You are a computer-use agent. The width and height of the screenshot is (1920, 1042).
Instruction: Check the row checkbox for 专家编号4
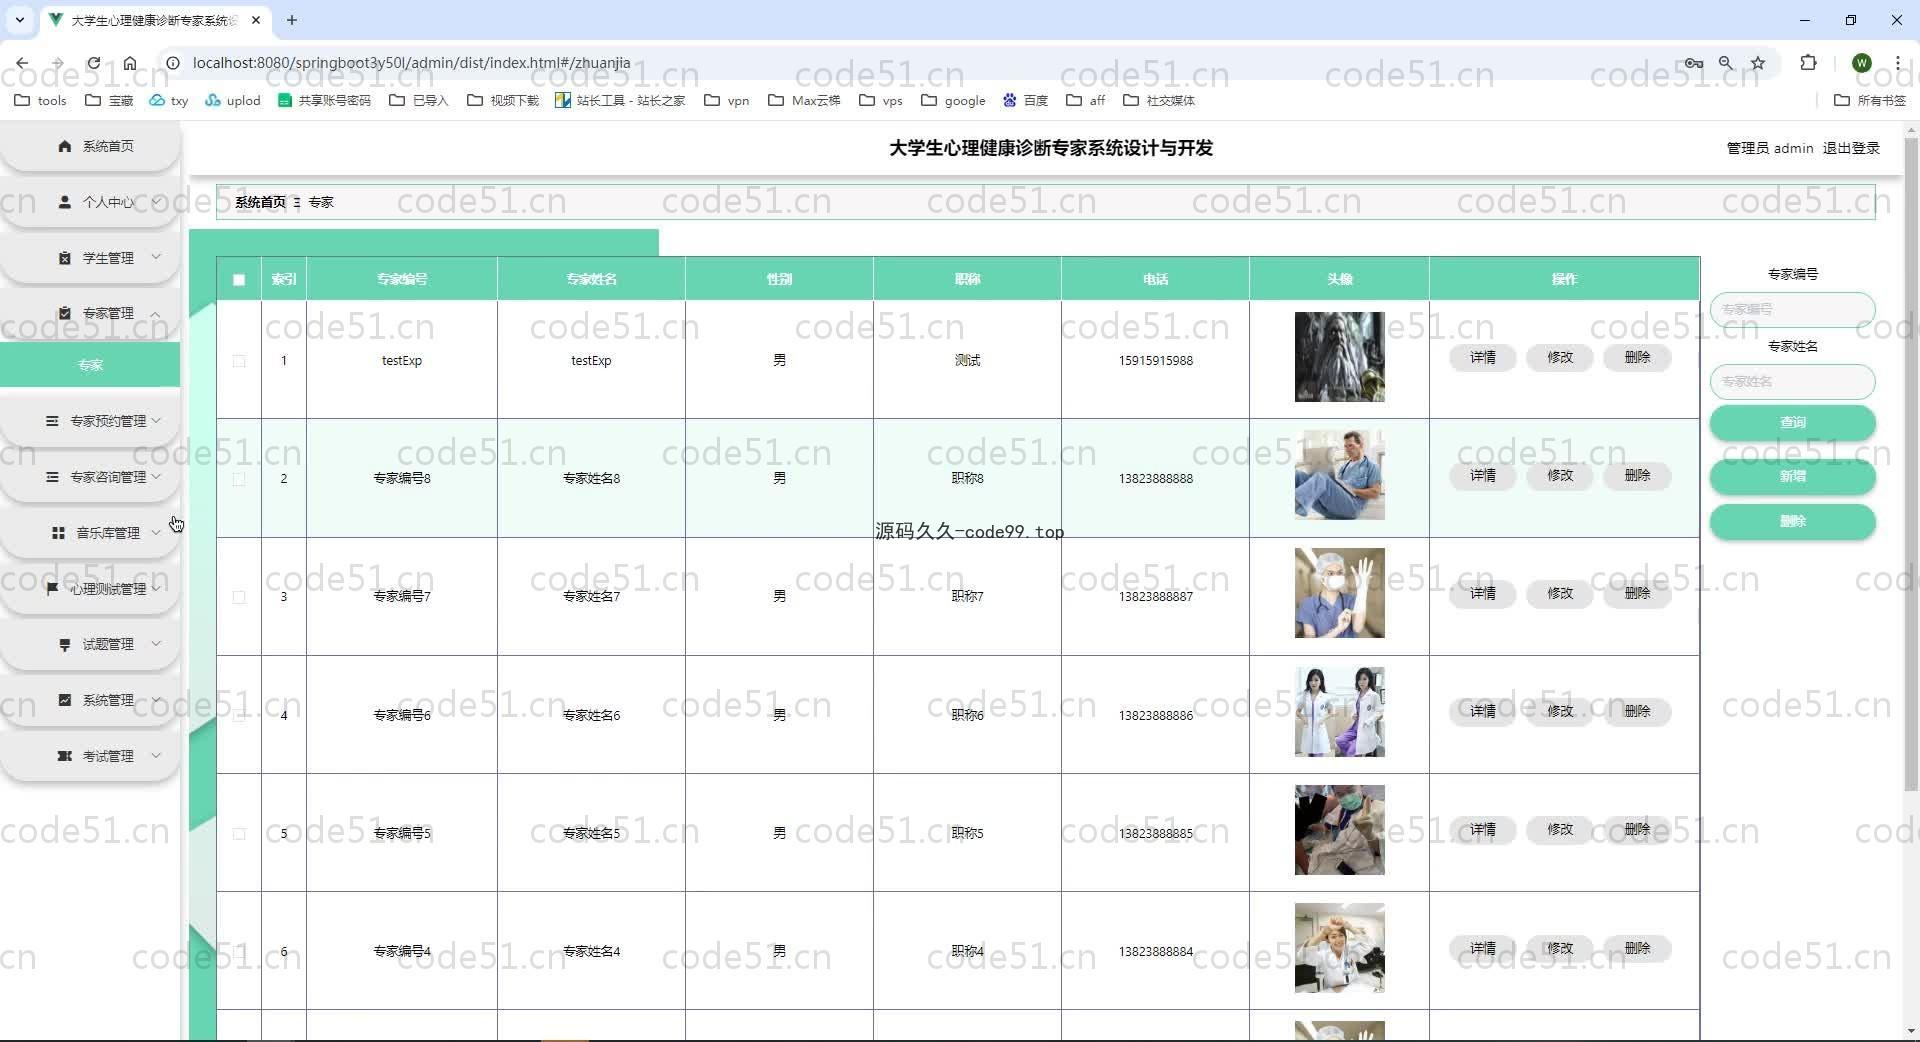coord(239,951)
